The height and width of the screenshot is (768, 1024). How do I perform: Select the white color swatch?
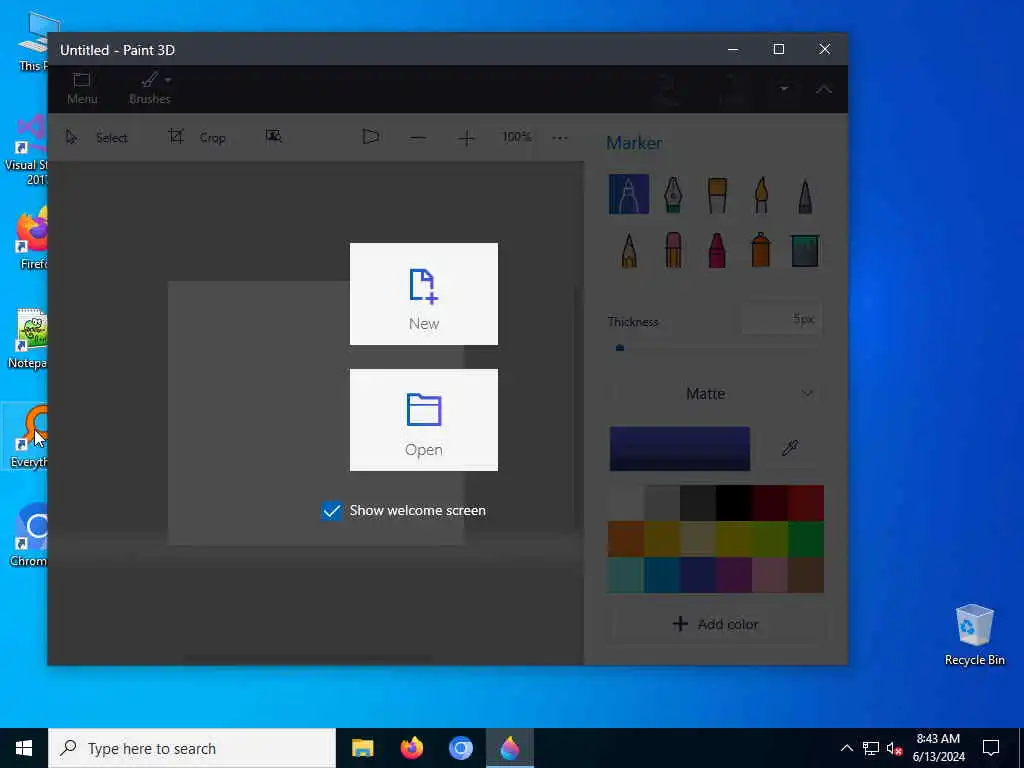[x=626, y=503]
